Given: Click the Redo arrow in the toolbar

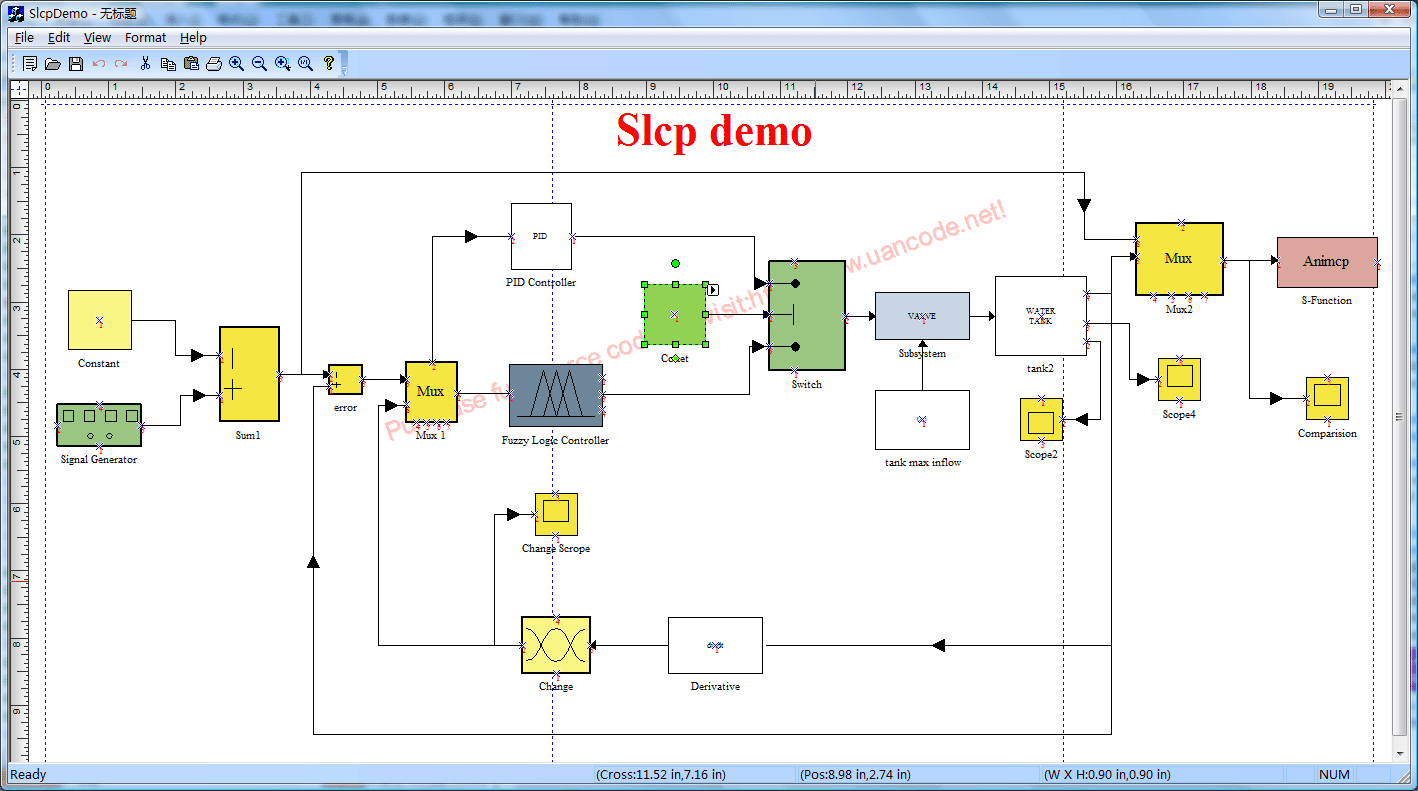Looking at the screenshot, I should tap(121, 64).
